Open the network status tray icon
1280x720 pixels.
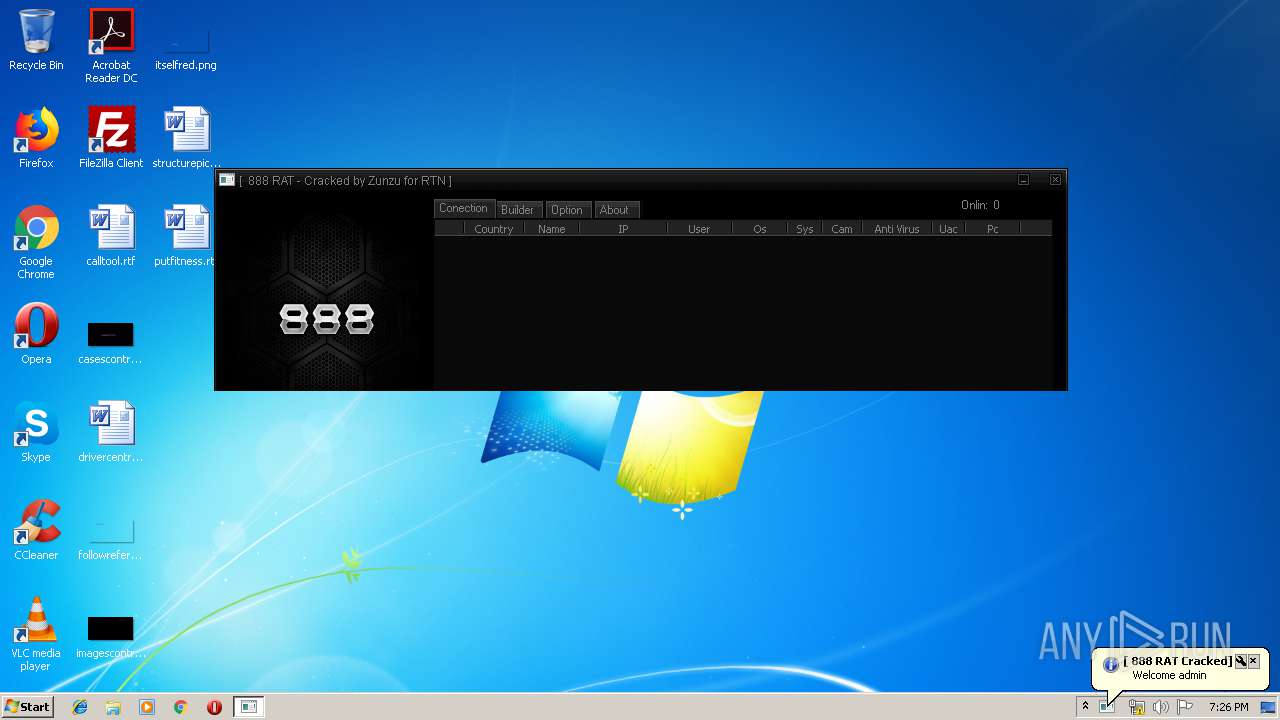[1136, 707]
